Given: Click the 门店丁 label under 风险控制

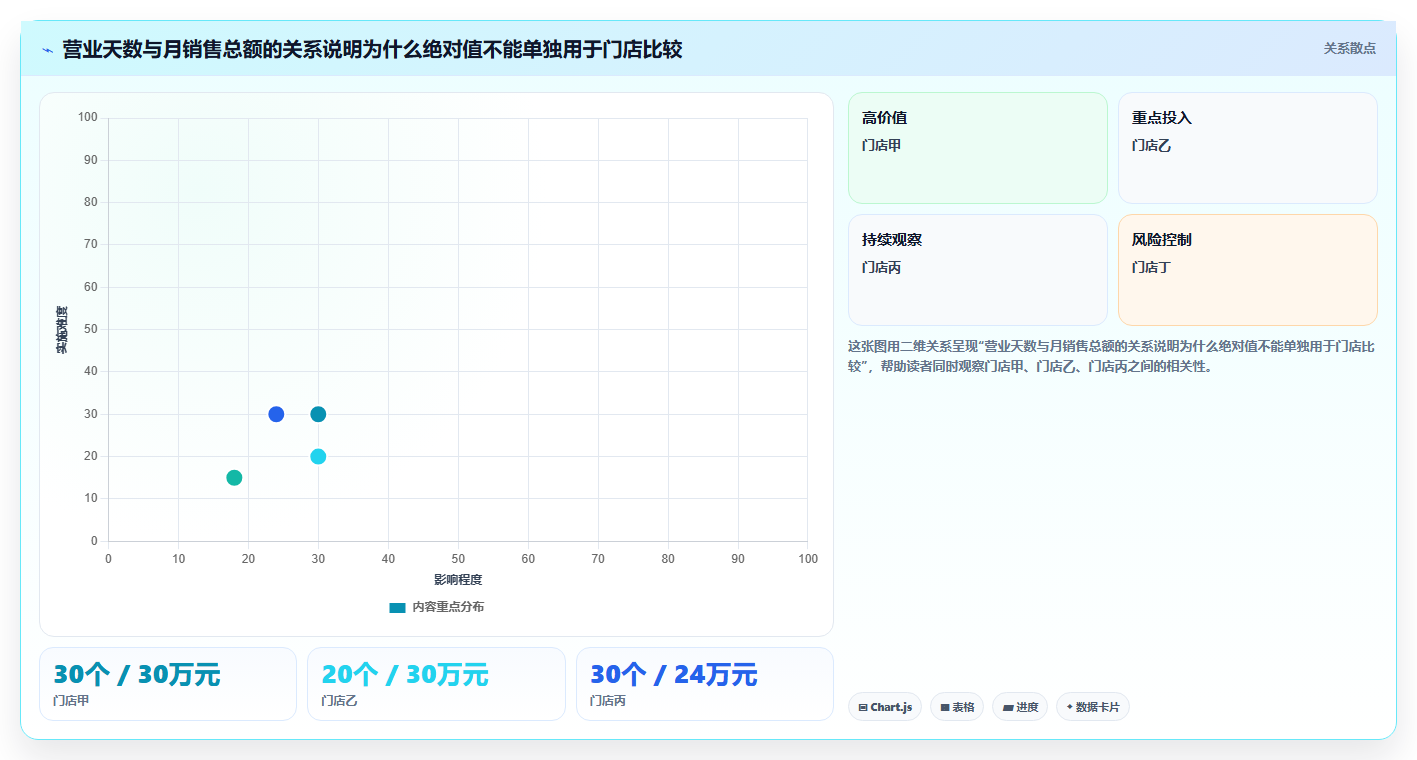Looking at the screenshot, I should pyautogui.click(x=1151, y=267).
